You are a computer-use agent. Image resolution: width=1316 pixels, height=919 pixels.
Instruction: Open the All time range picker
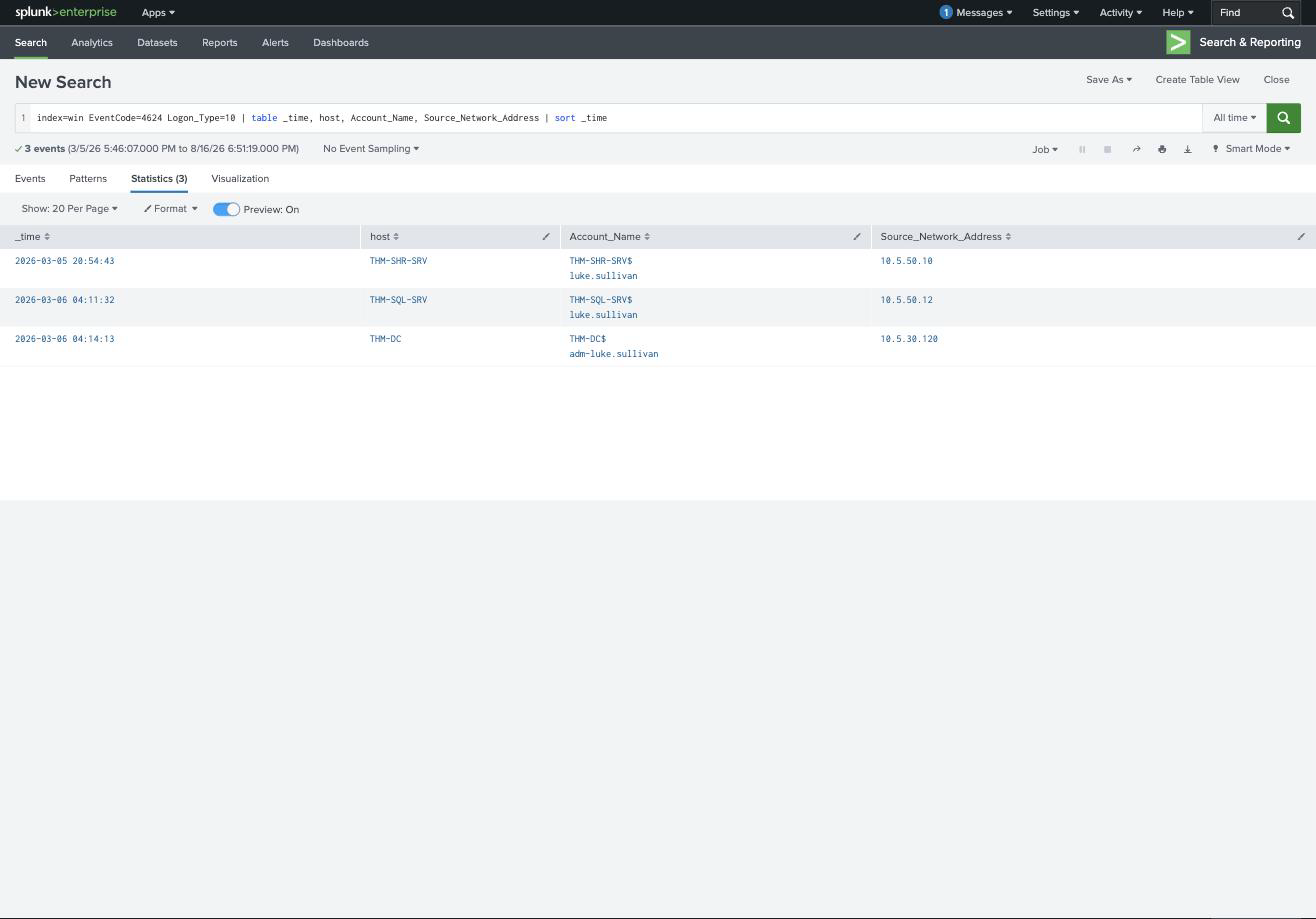(x=1234, y=118)
